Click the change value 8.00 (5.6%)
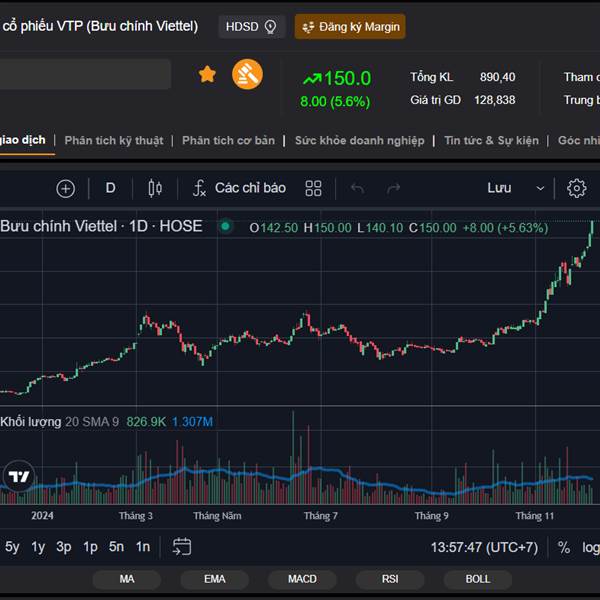 (335, 102)
